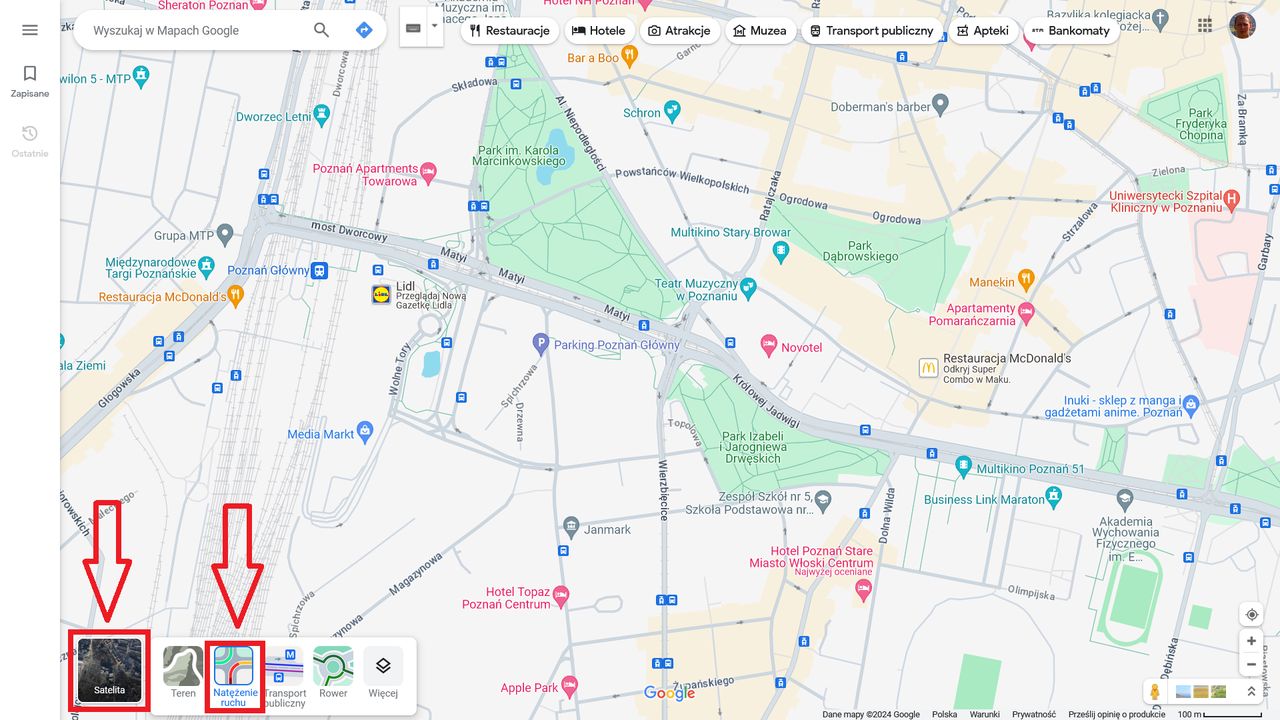The height and width of the screenshot is (720, 1280).
Task: Open the Google account avatar
Action: click(x=1243, y=25)
